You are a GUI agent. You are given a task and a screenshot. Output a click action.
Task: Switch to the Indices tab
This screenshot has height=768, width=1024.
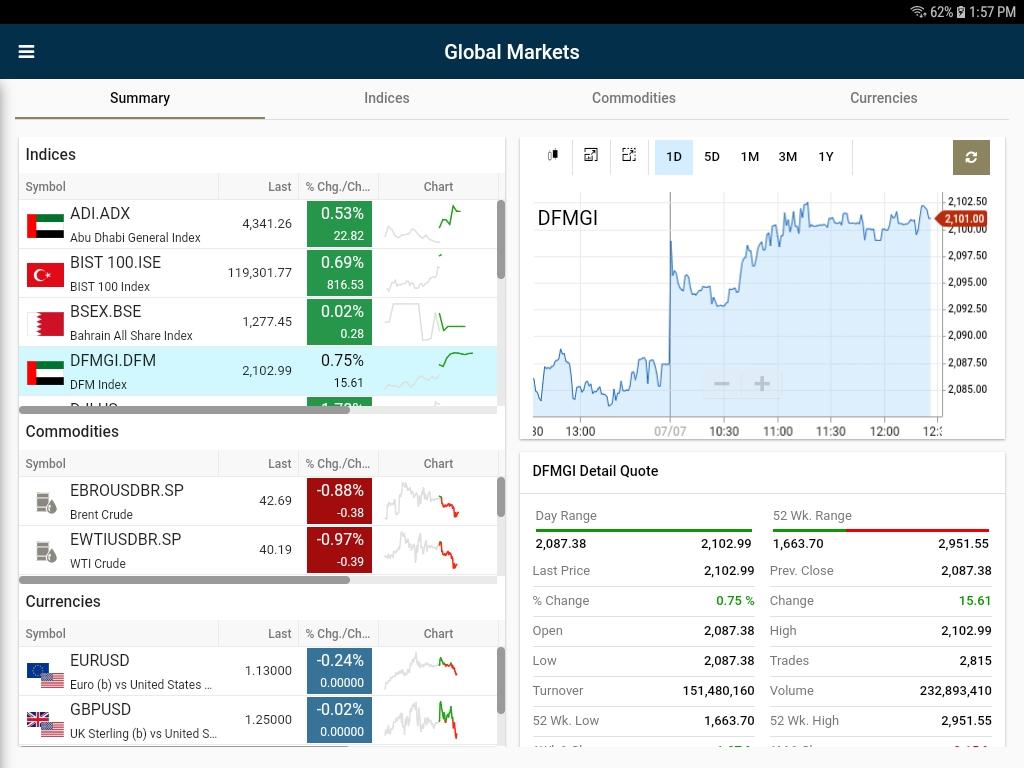387,98
